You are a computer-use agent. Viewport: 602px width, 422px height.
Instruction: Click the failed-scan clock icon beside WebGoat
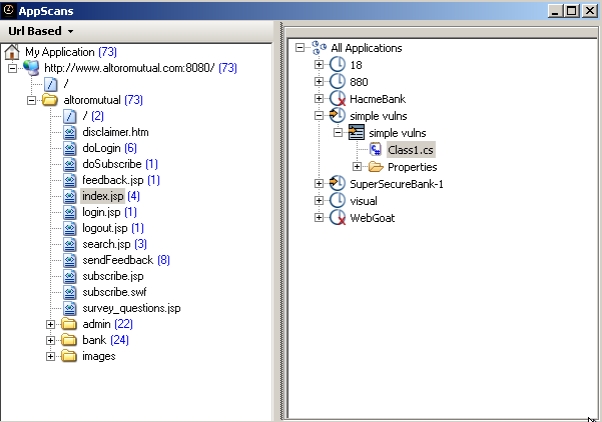(x=338, y=218)
